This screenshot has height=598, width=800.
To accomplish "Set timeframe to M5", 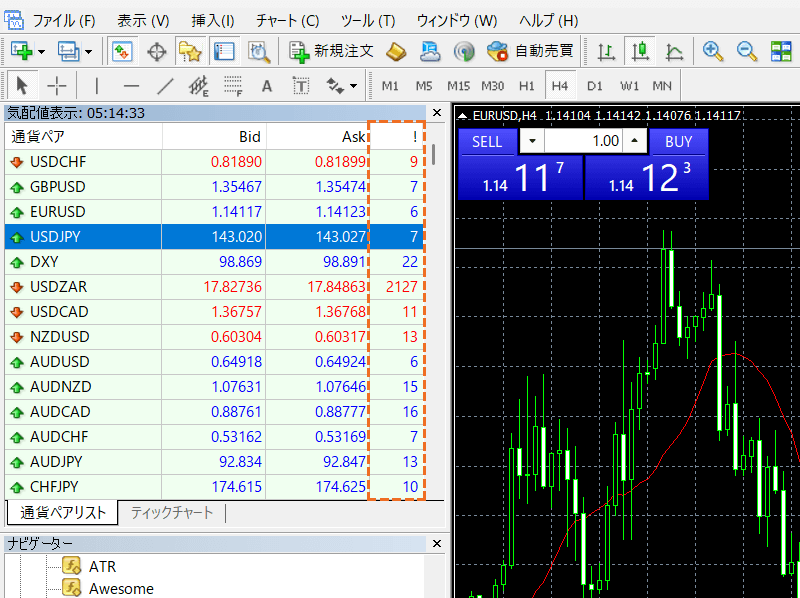I will pyautogui.click(x=423, y=86).
